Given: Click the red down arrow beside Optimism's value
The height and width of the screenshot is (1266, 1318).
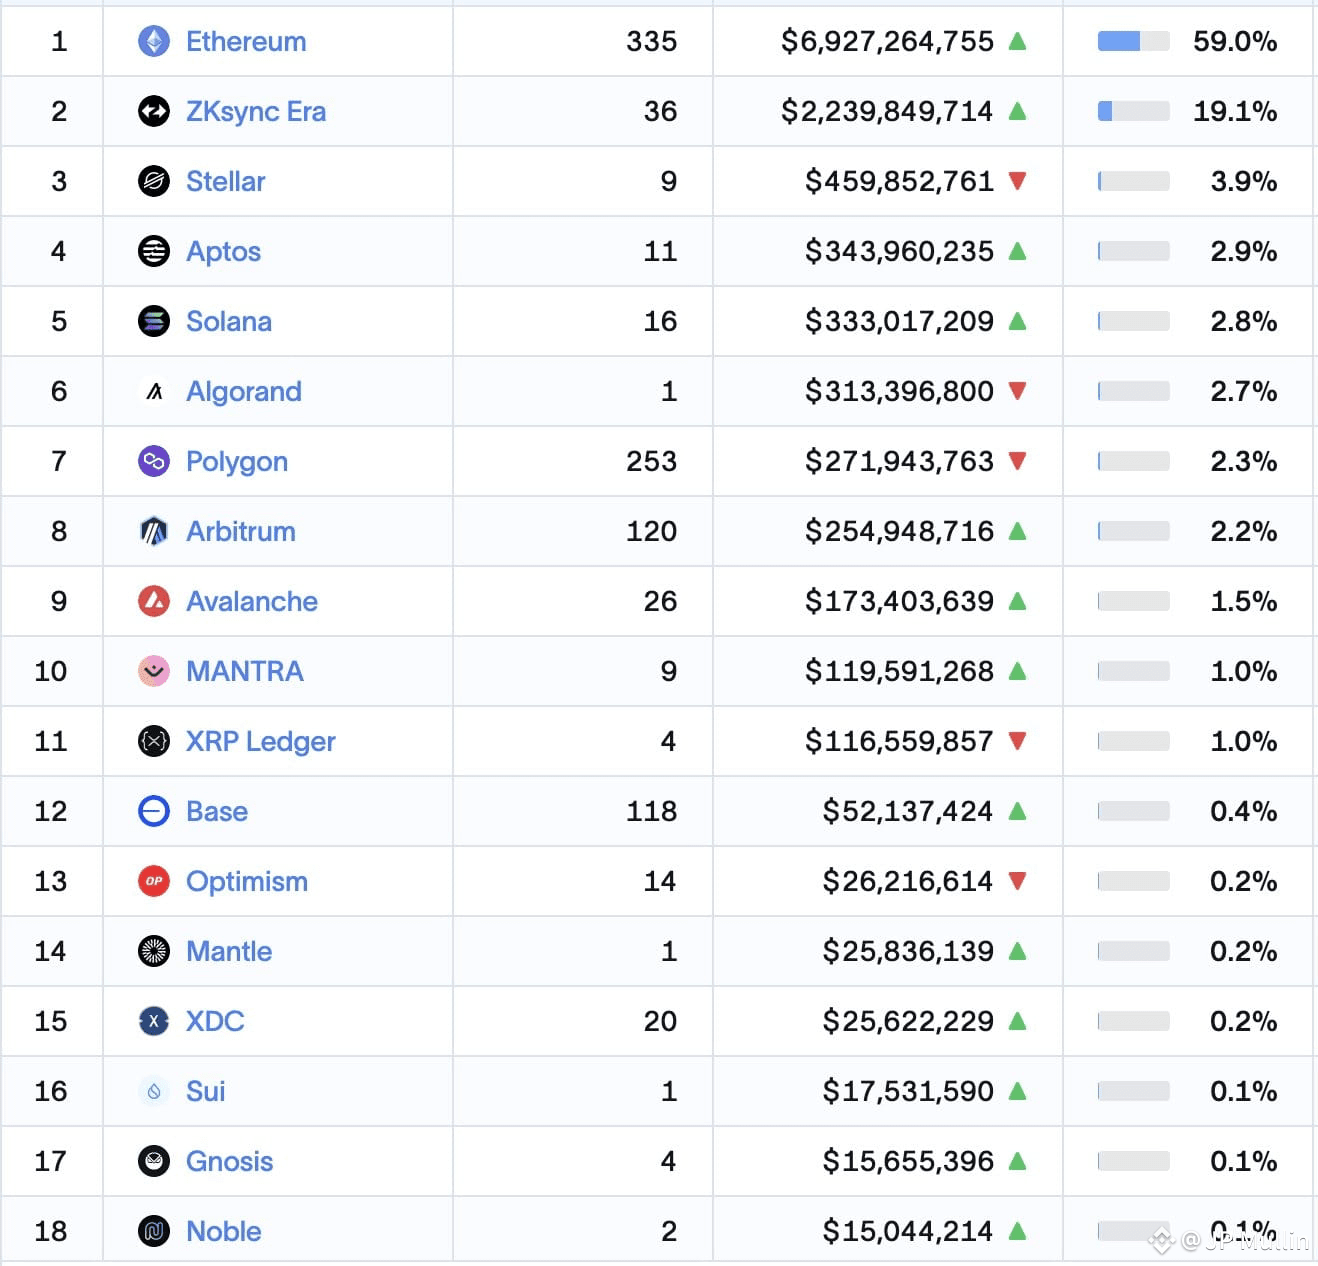Looking at the screenshot, I should coord(1018,881).
